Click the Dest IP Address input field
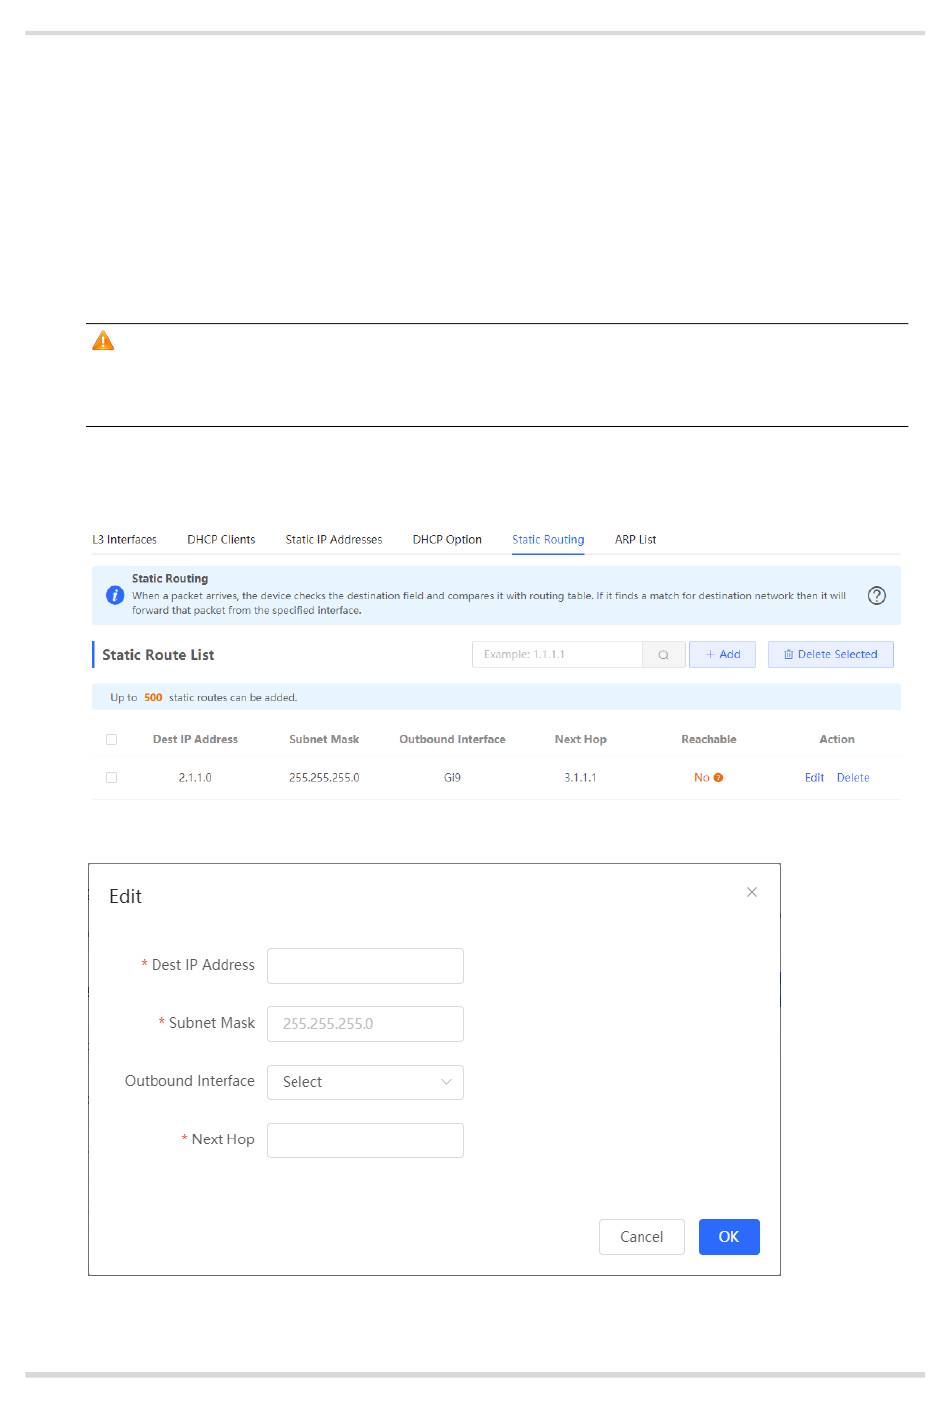 [364, 966]
